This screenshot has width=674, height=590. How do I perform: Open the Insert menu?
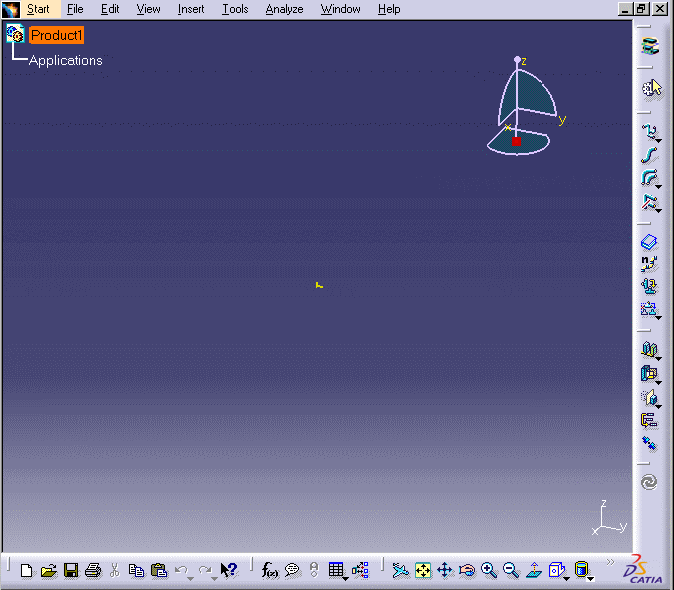tap(191, 9)
